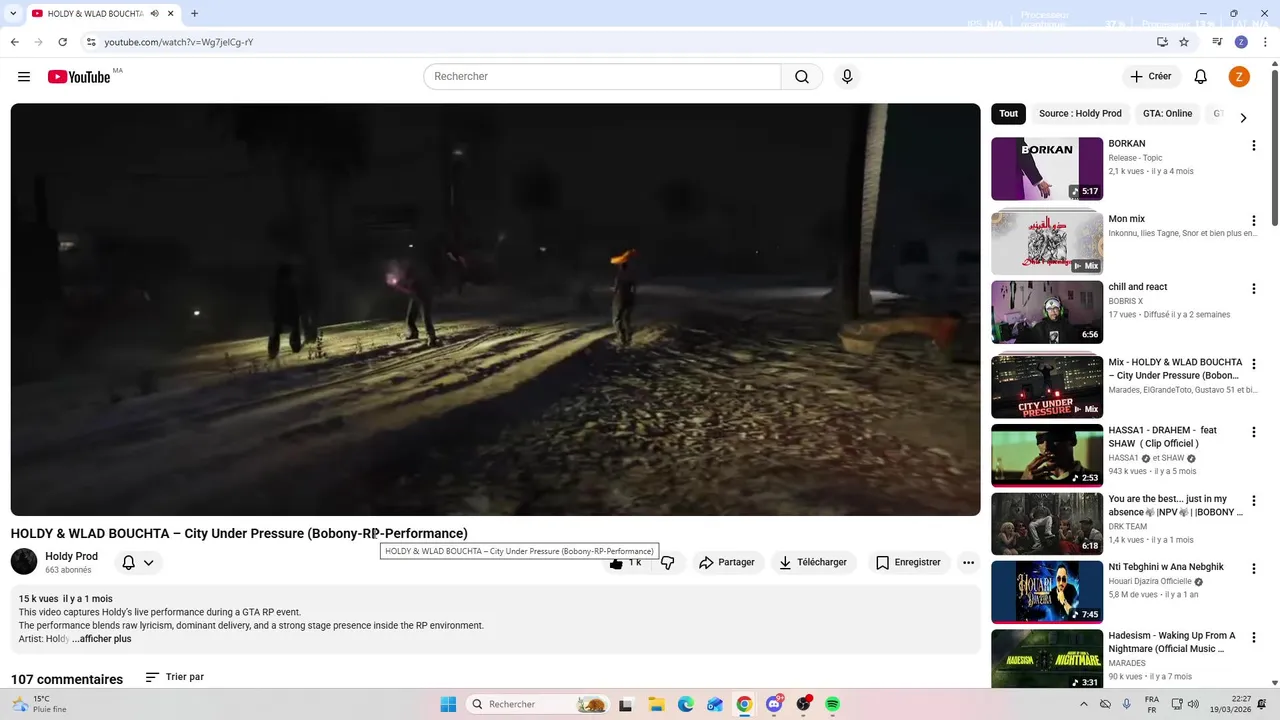
Task: Click the Créer button
Action: coord(1151,77)
